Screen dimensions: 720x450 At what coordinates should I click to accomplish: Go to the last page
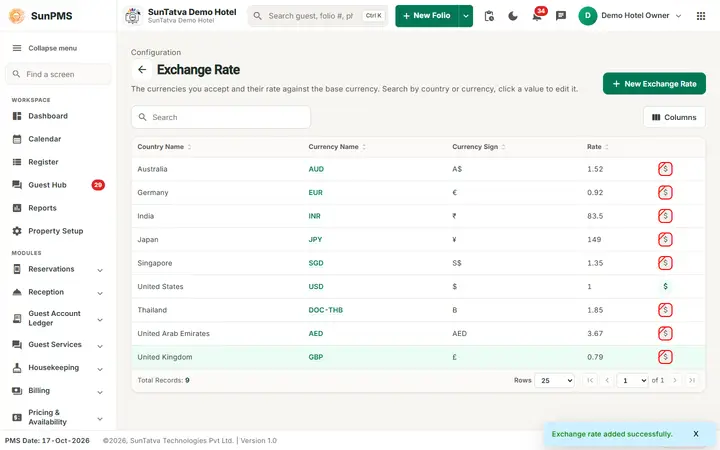(x=692, y=380)
